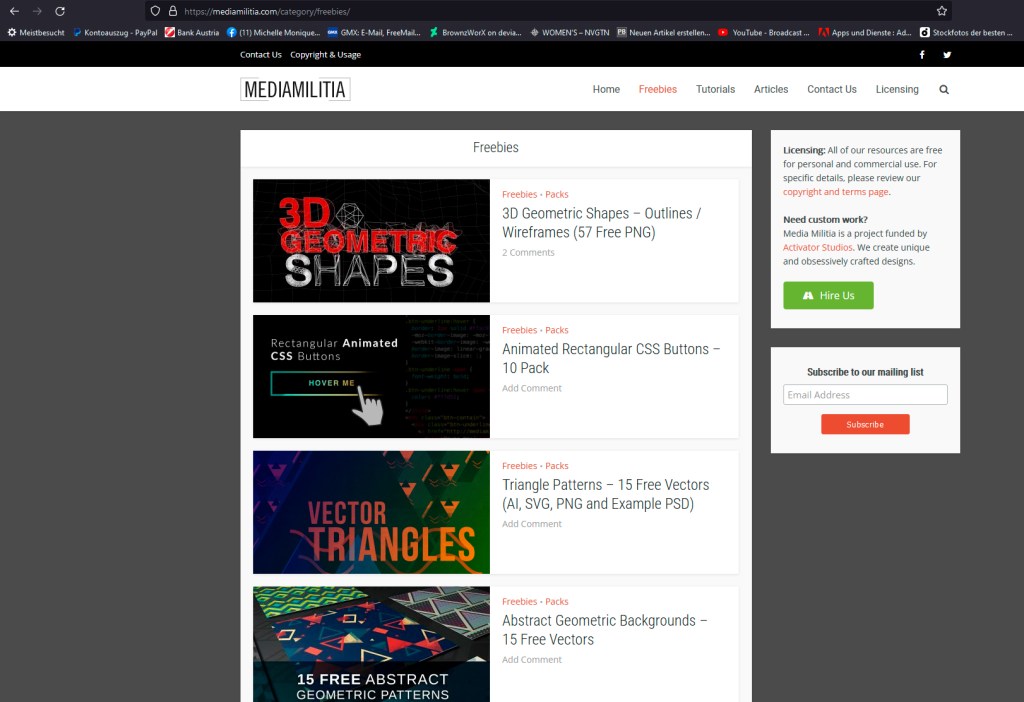Open the Tutorials menu item
This screenshot has height=702, width=1024.
[715, 89]
